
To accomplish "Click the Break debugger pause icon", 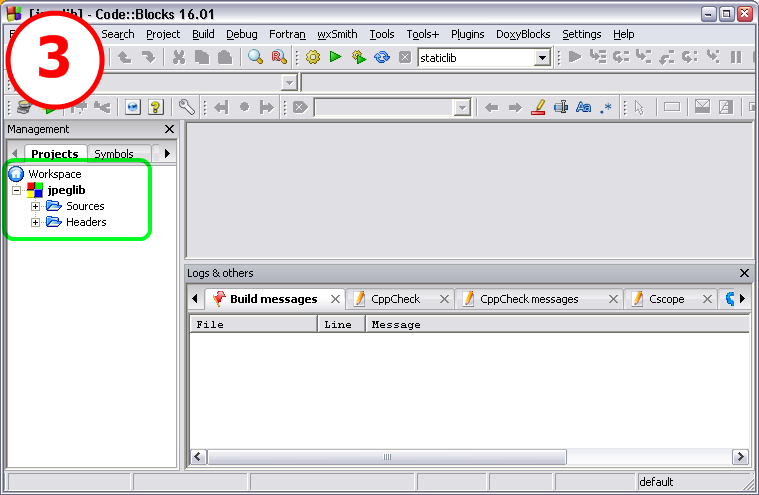I will coord(736,58).
